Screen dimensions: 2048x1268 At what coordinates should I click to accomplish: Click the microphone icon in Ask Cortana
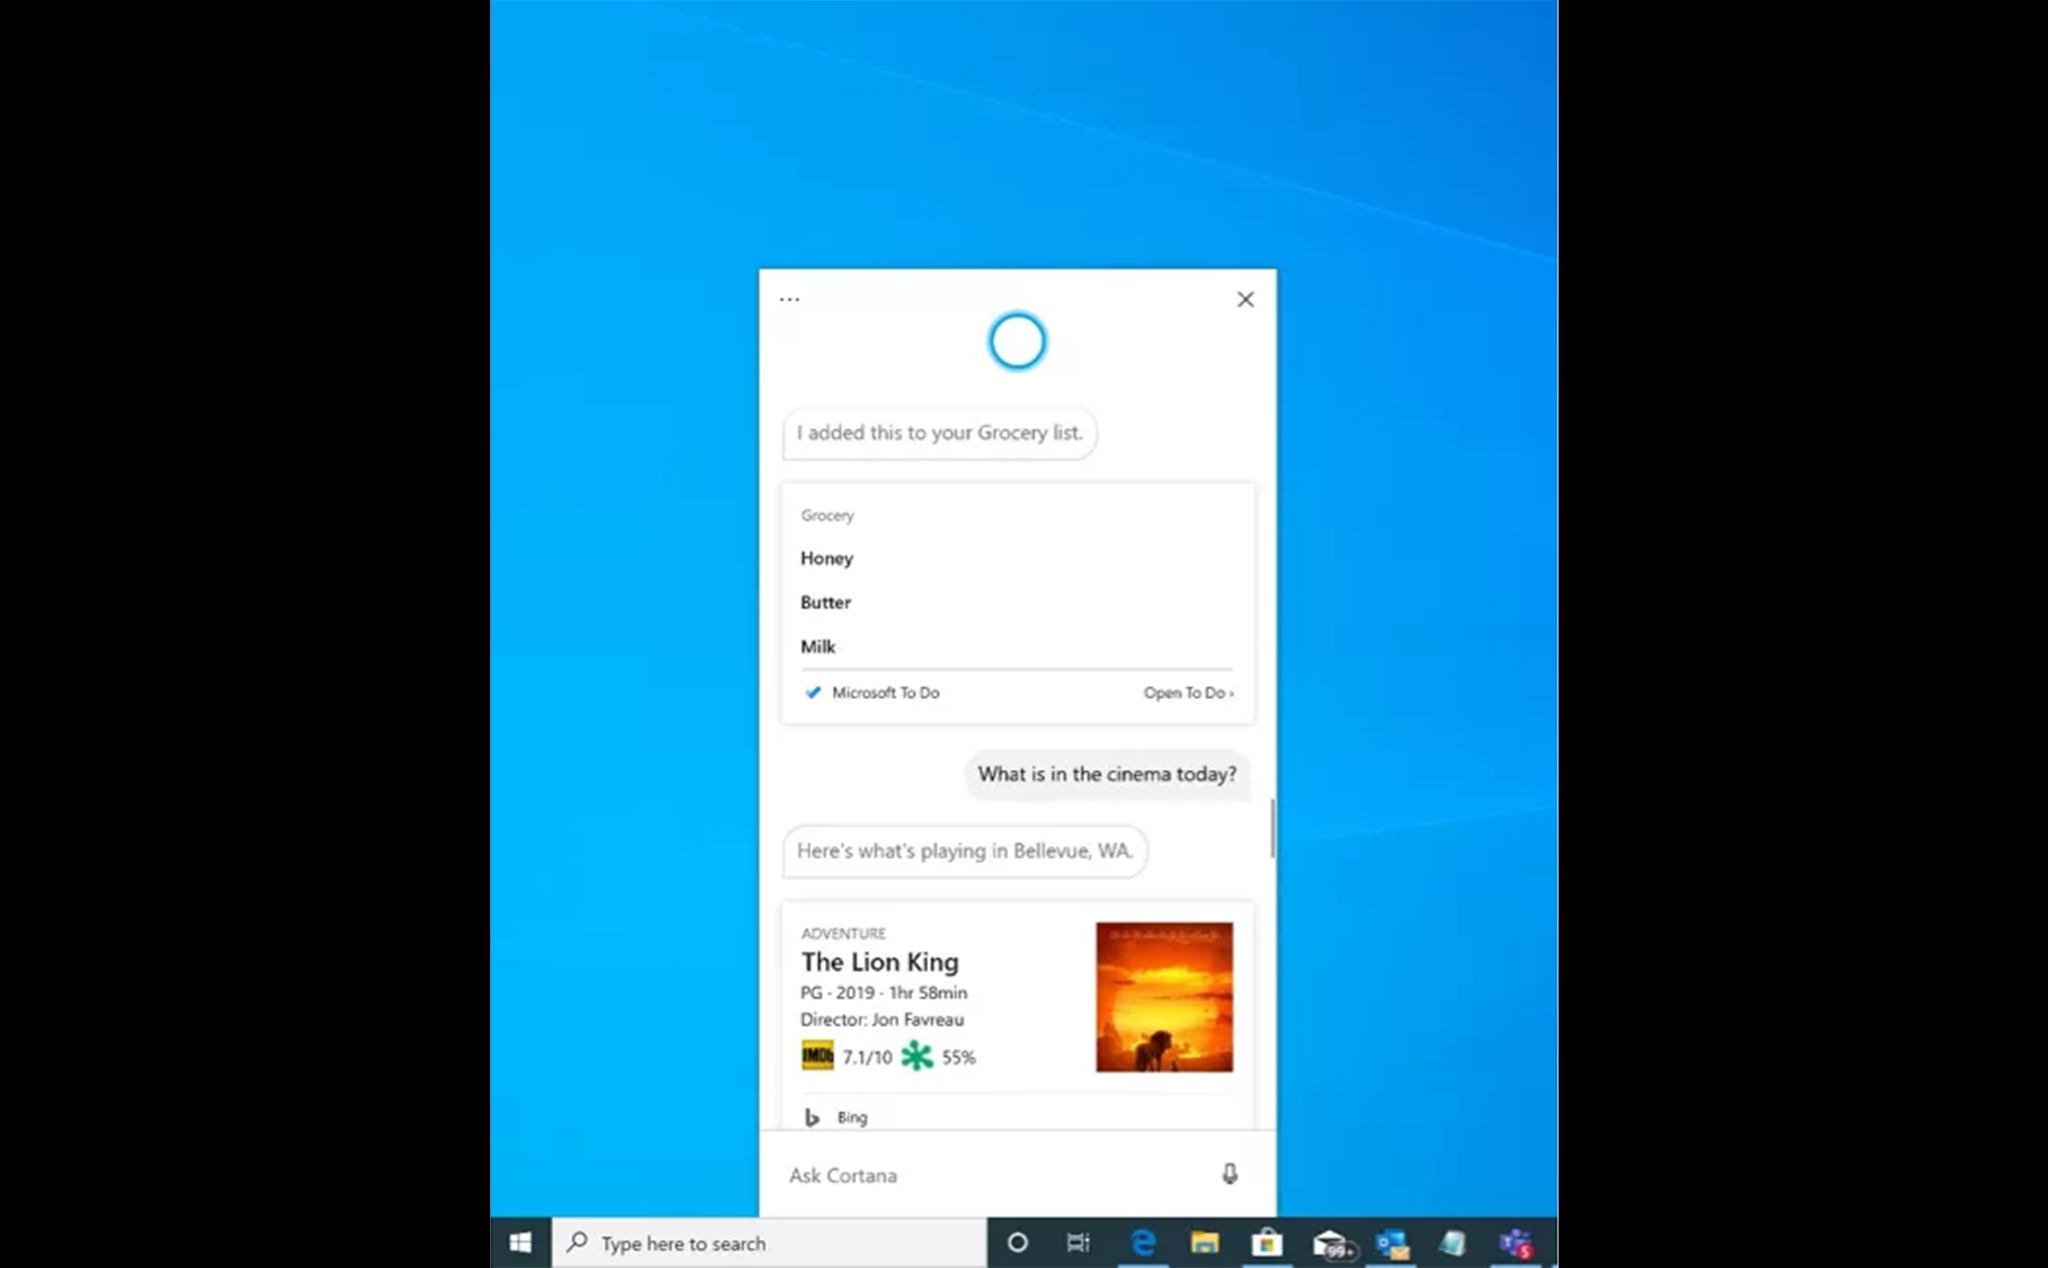1230,1174
